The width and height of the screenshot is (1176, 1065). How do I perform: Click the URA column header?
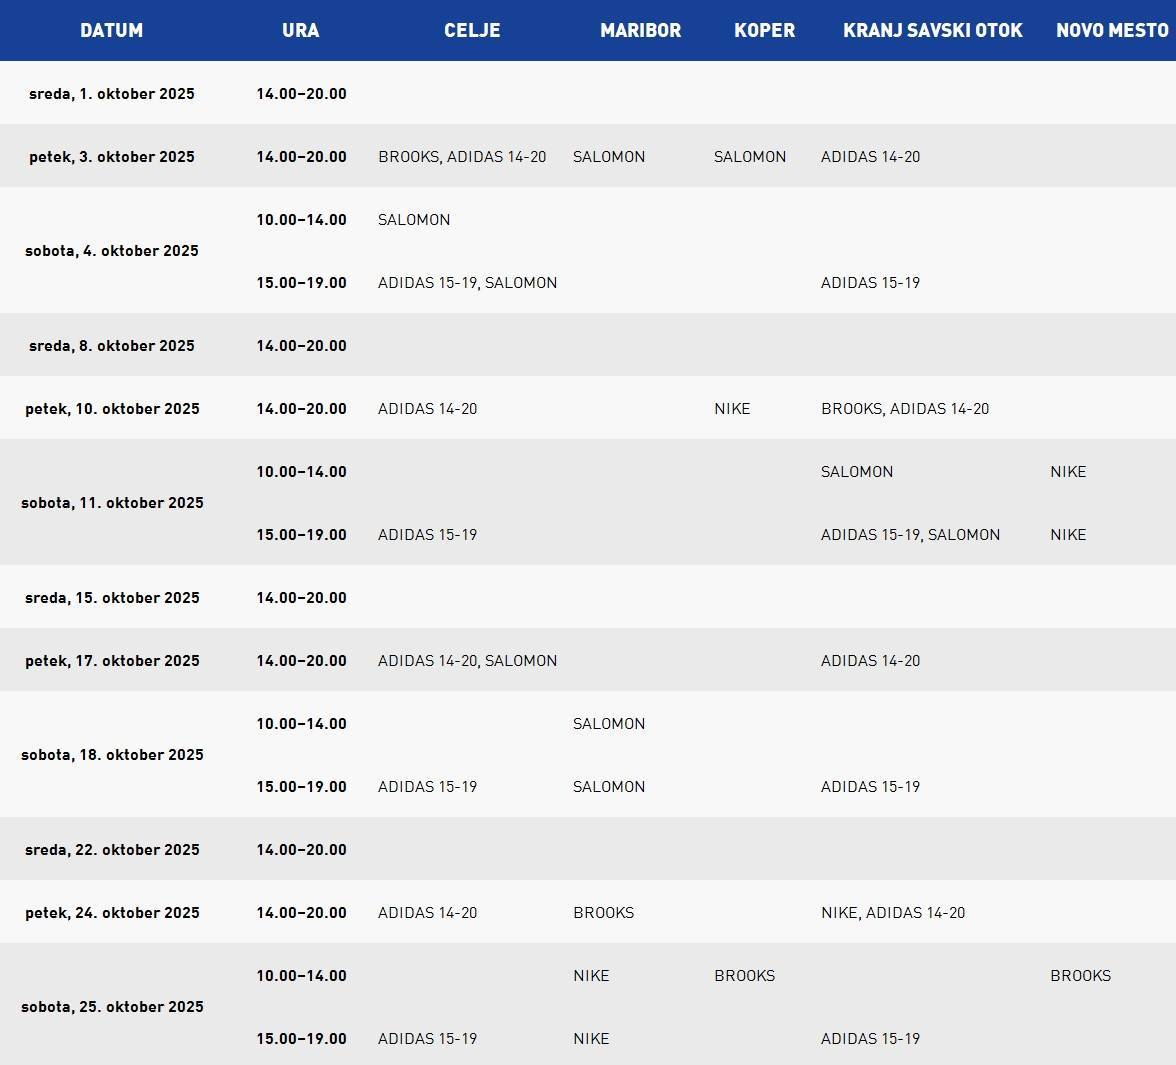point(301,30)
